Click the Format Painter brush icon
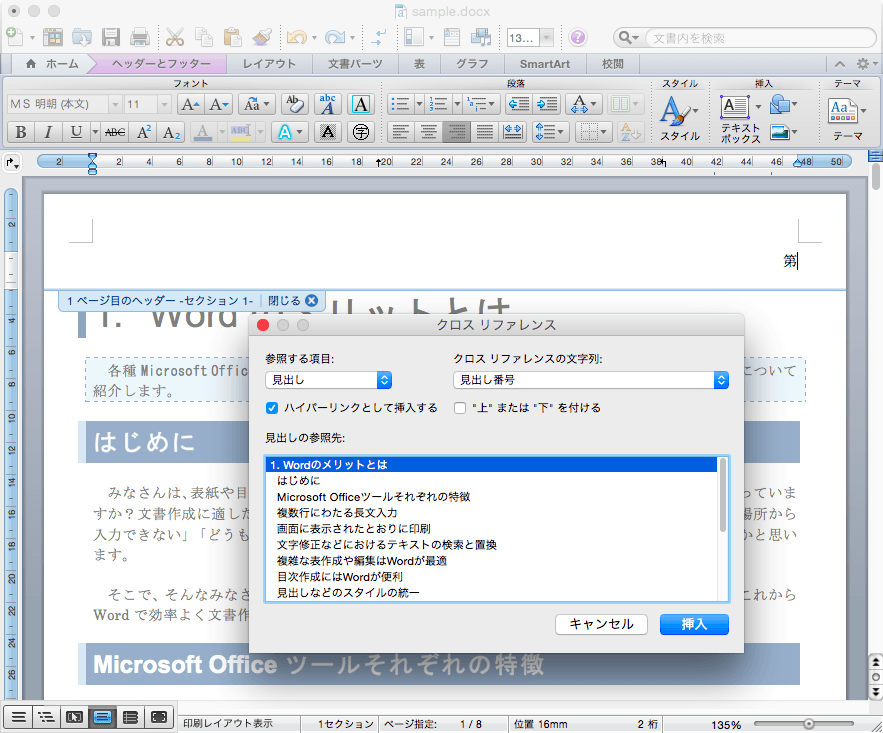Viewport: 883px width, 733px height. (x=262, y=38)
